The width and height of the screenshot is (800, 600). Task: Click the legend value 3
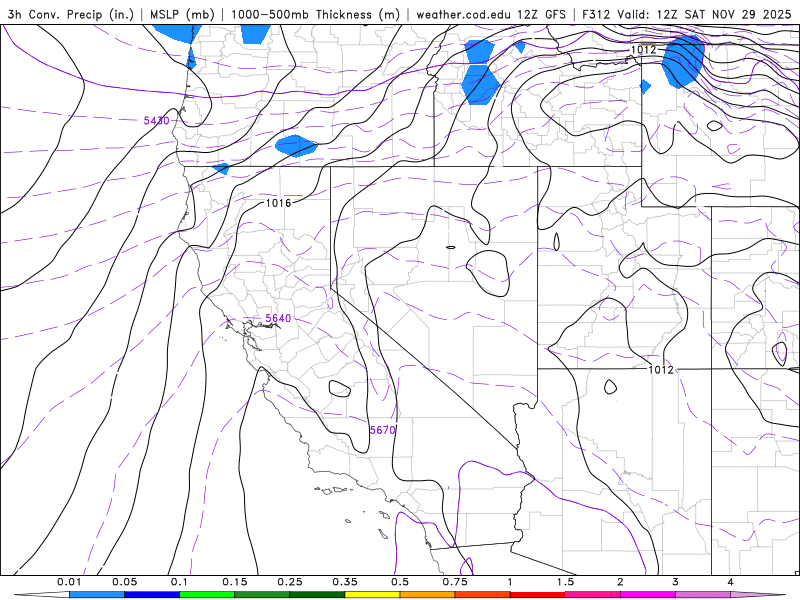(x=676, y=582)
